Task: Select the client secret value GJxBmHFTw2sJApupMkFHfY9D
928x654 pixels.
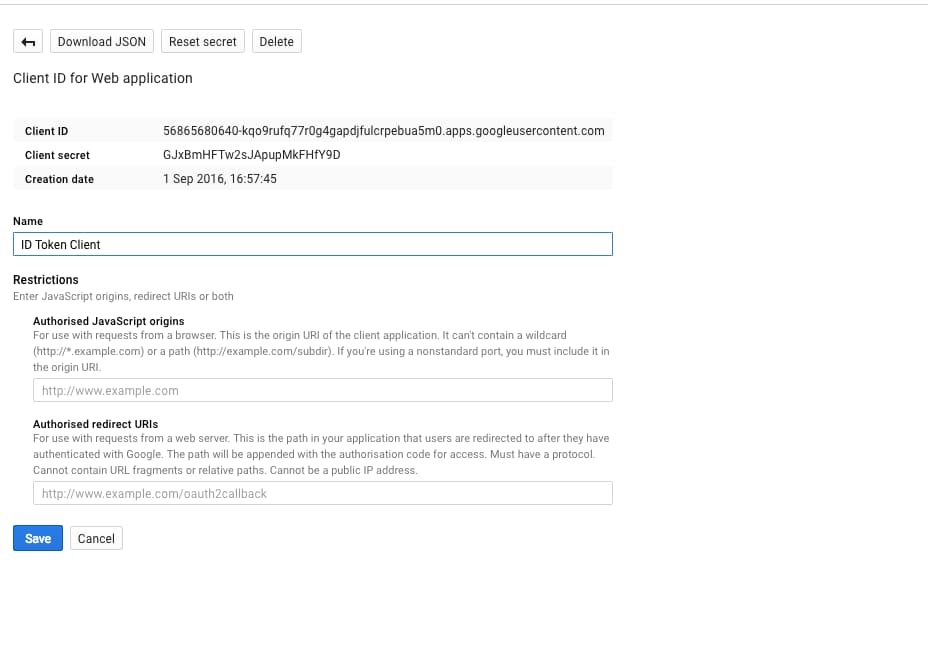Action: point(252,155)
